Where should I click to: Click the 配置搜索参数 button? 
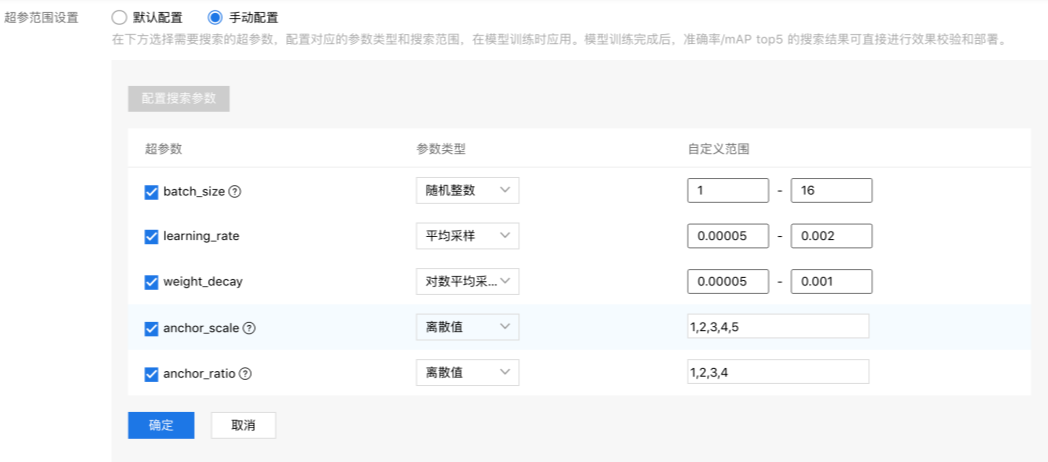click(x=179, y=99)
